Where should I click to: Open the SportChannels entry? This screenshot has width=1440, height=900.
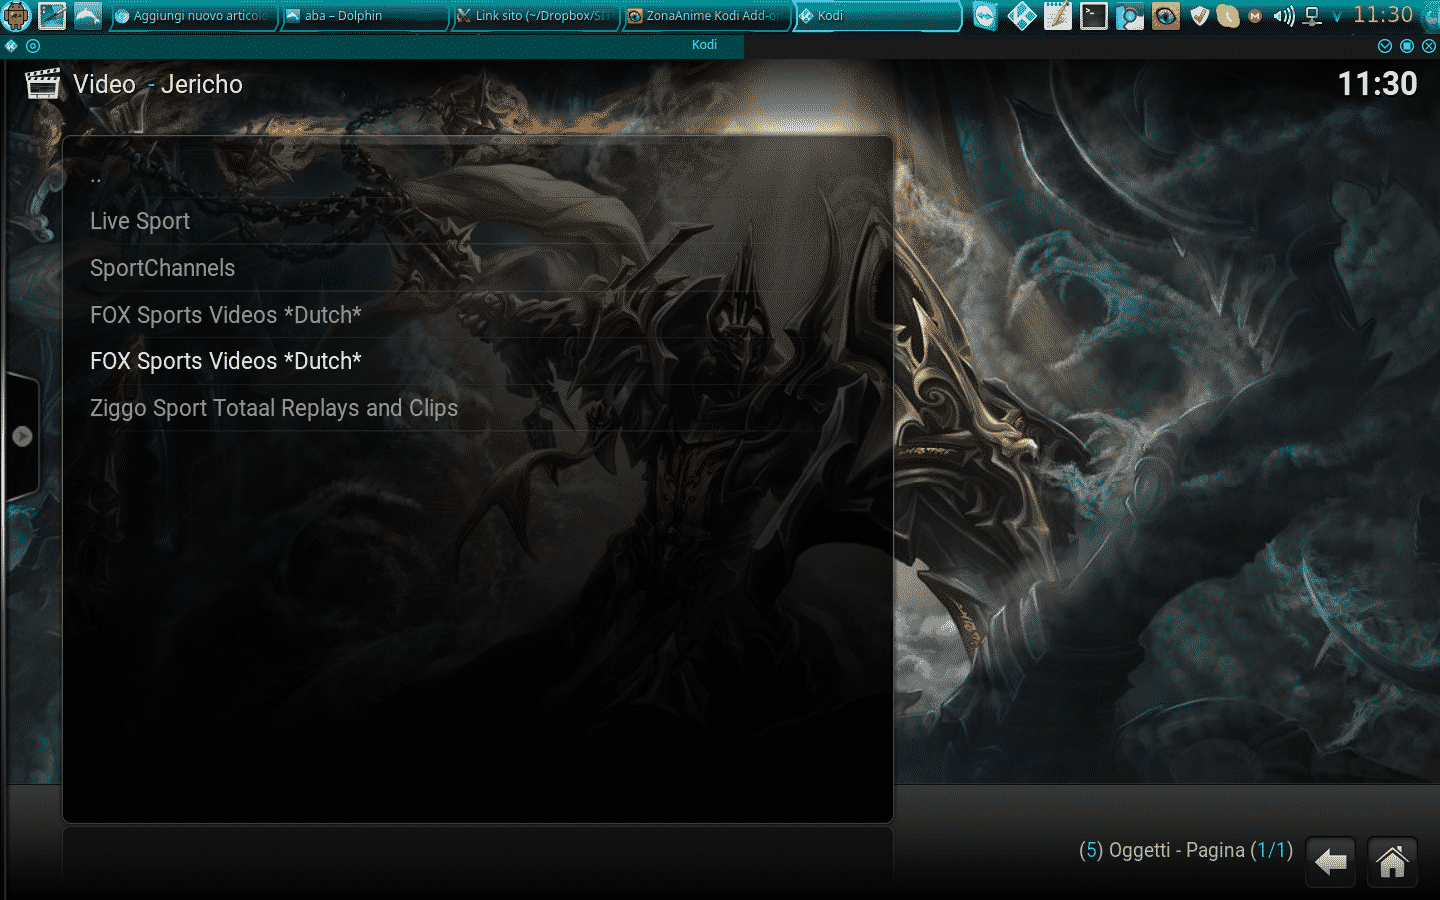pos(477,268)
